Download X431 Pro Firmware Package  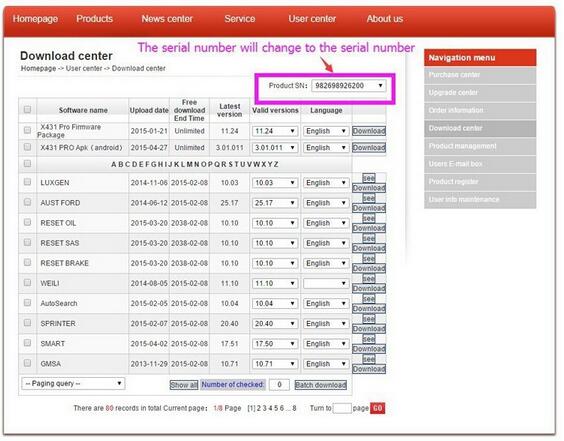369,131
